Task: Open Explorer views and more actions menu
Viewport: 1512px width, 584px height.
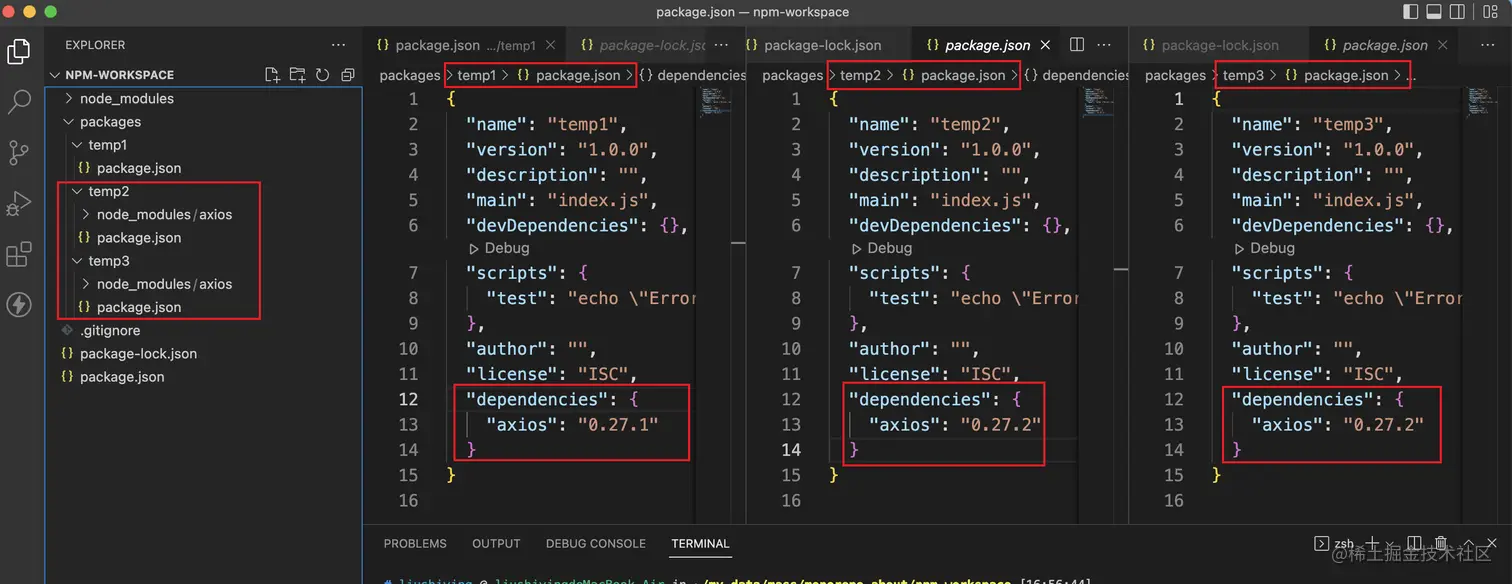Action: (x=339, y=45)
